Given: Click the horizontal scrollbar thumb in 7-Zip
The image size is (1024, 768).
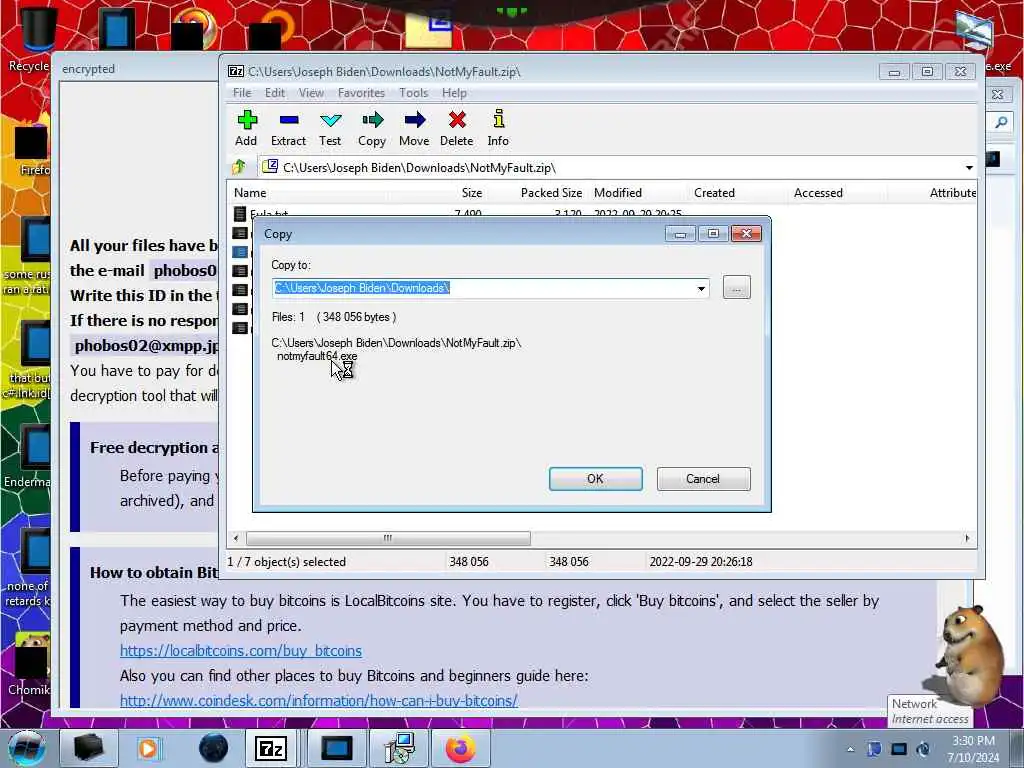Looking at the screenshot, I should pos(388,538).
